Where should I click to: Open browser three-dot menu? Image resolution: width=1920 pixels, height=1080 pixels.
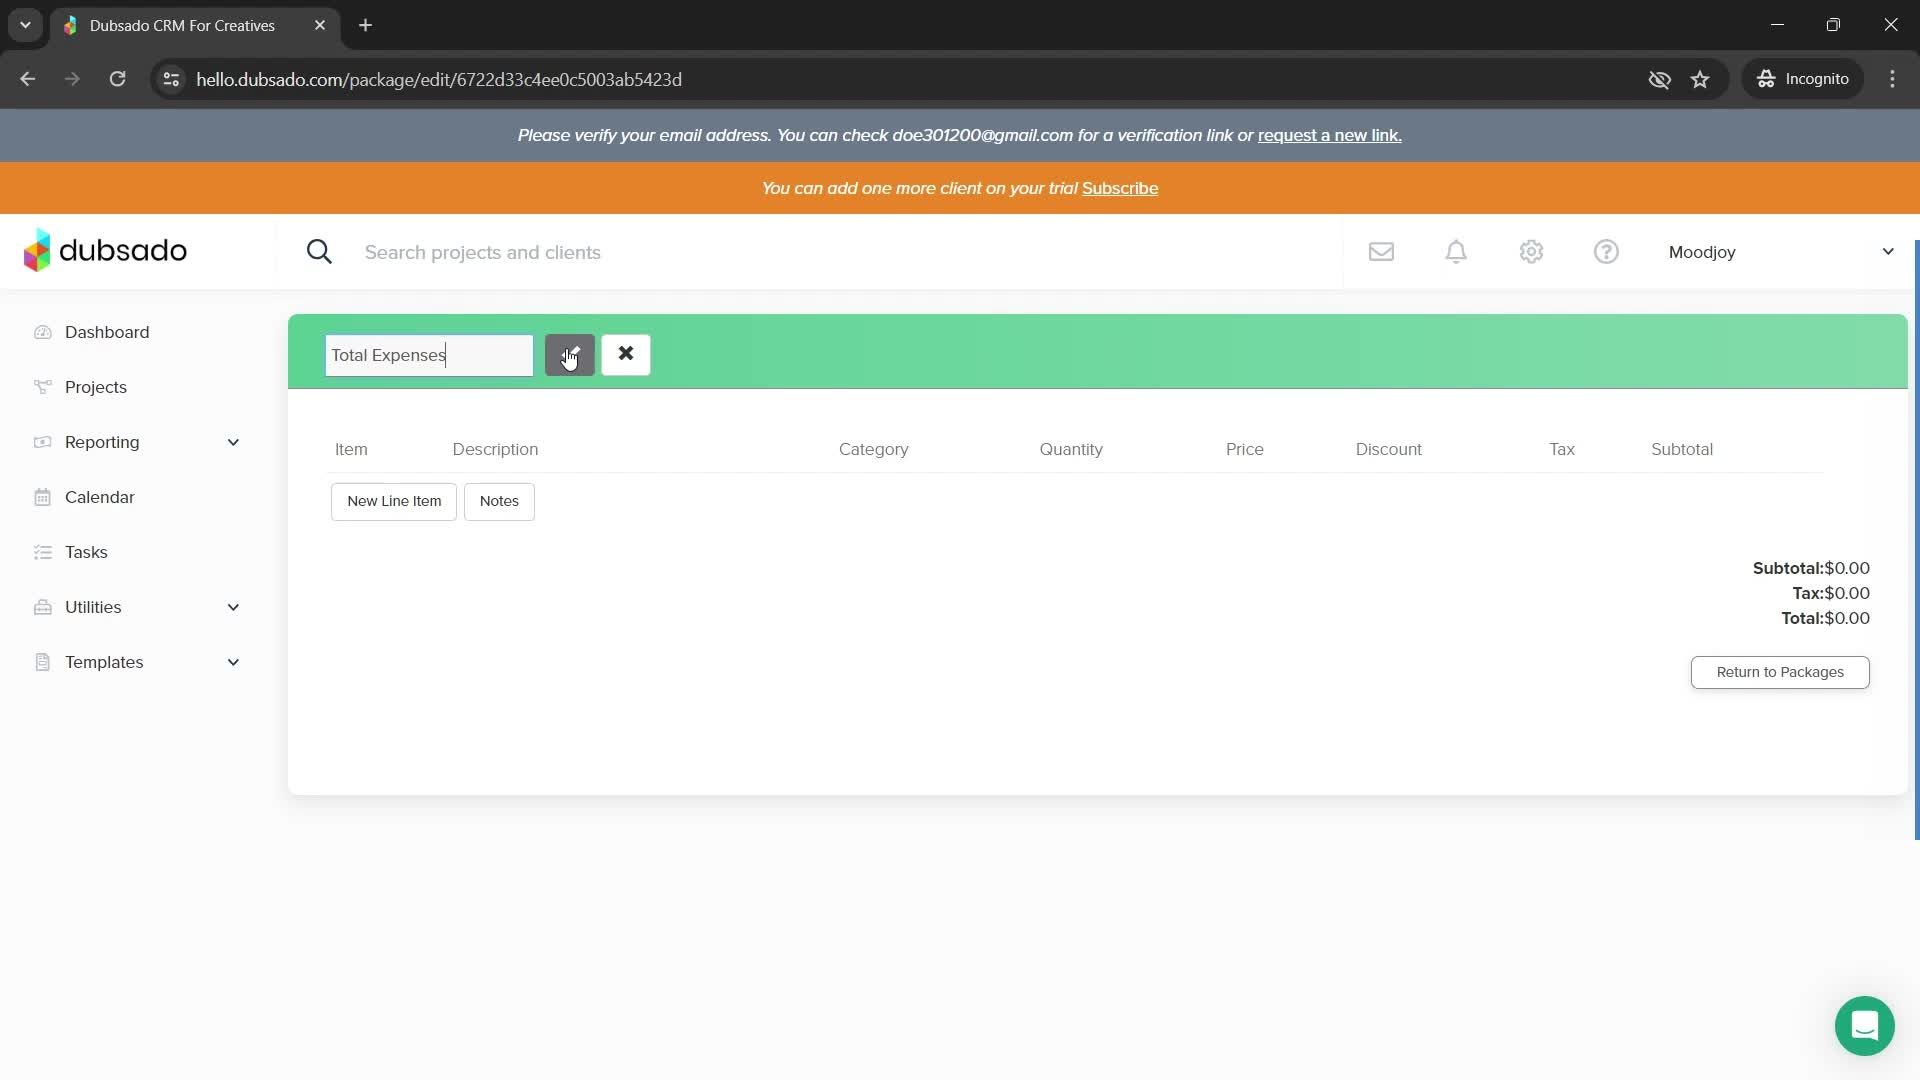[x=1892, y=79]
